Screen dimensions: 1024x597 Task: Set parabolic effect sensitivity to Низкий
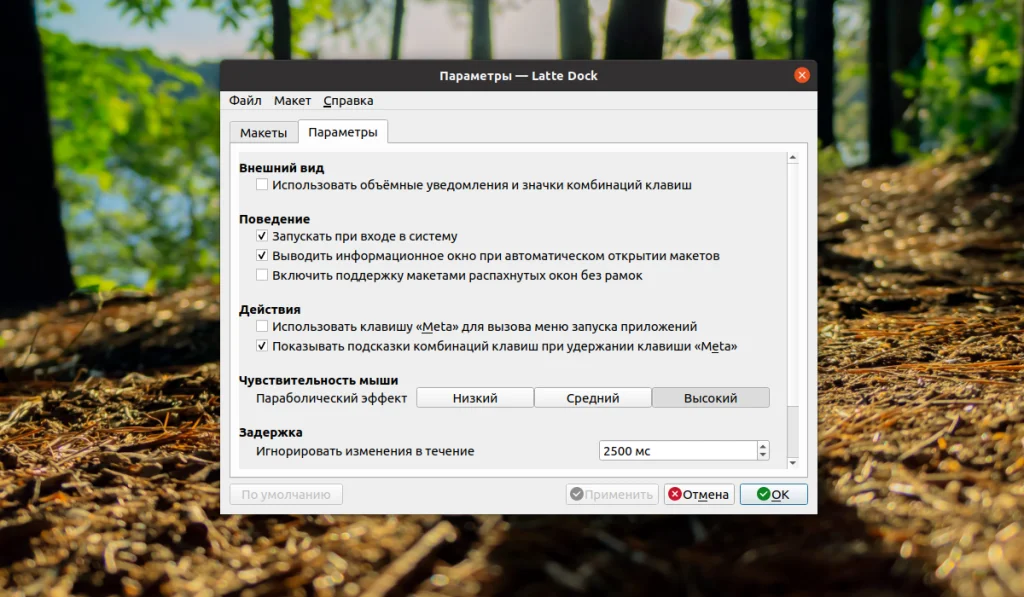point(474,397)
